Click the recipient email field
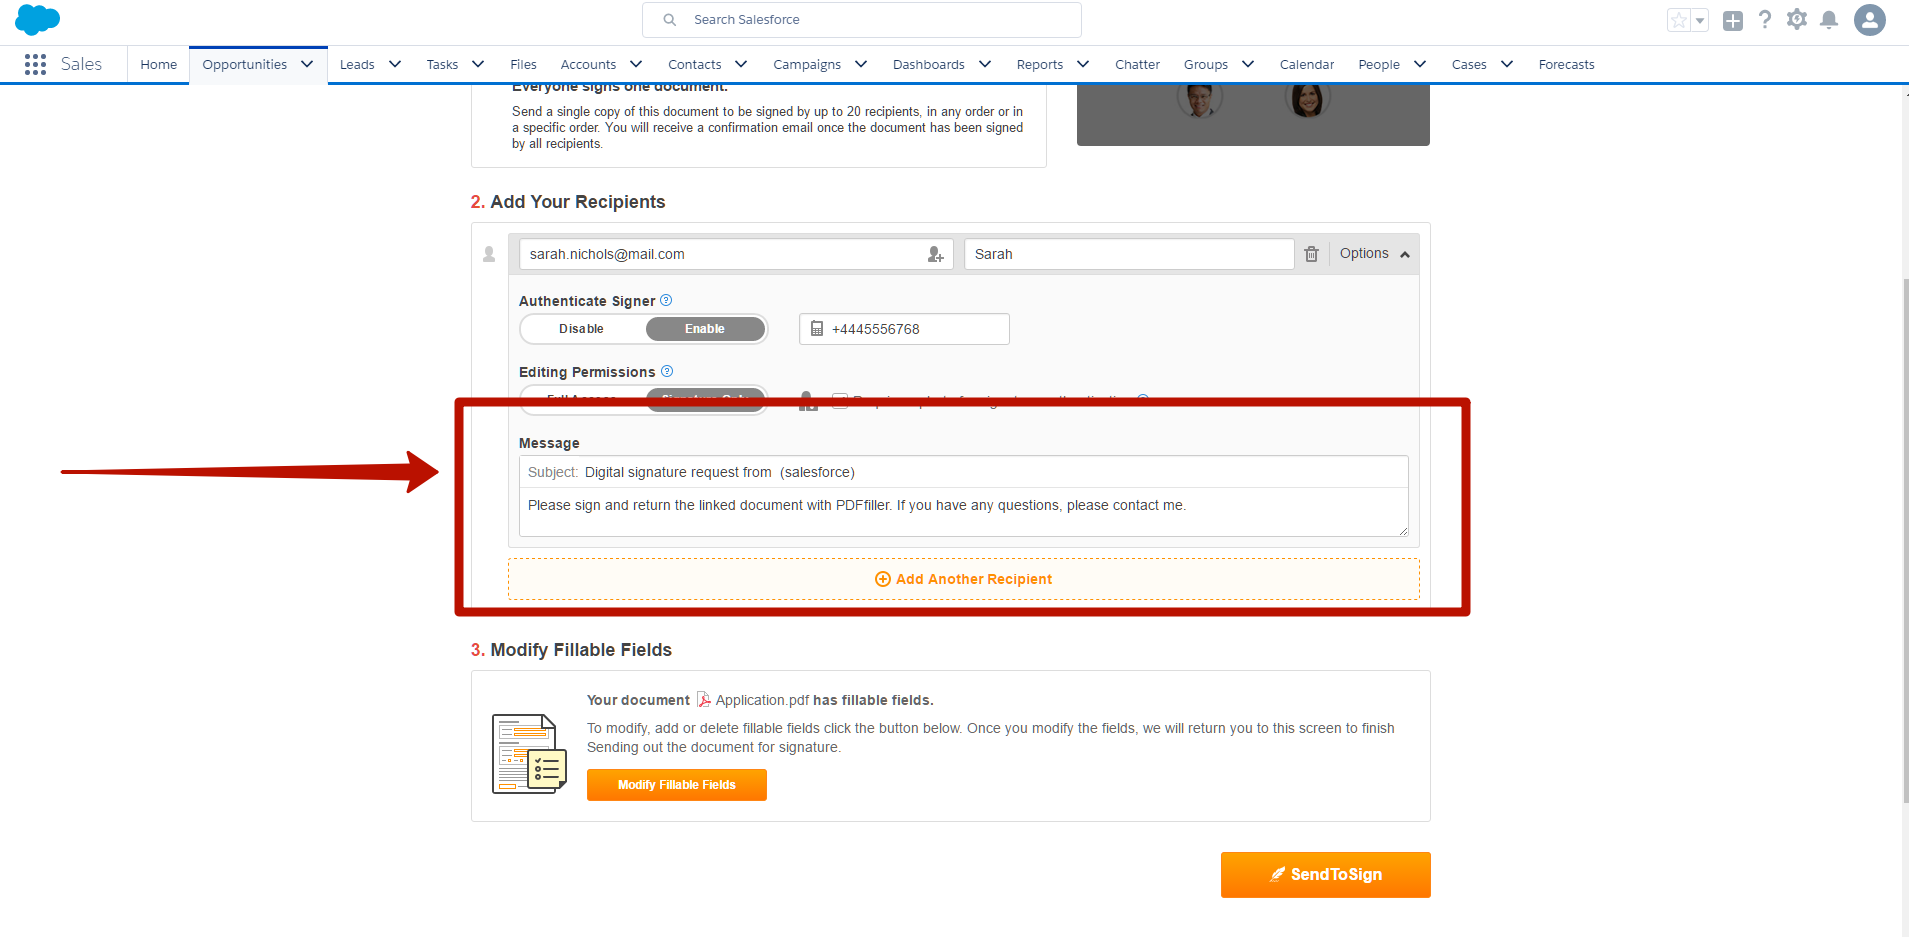 pos(736,254)
